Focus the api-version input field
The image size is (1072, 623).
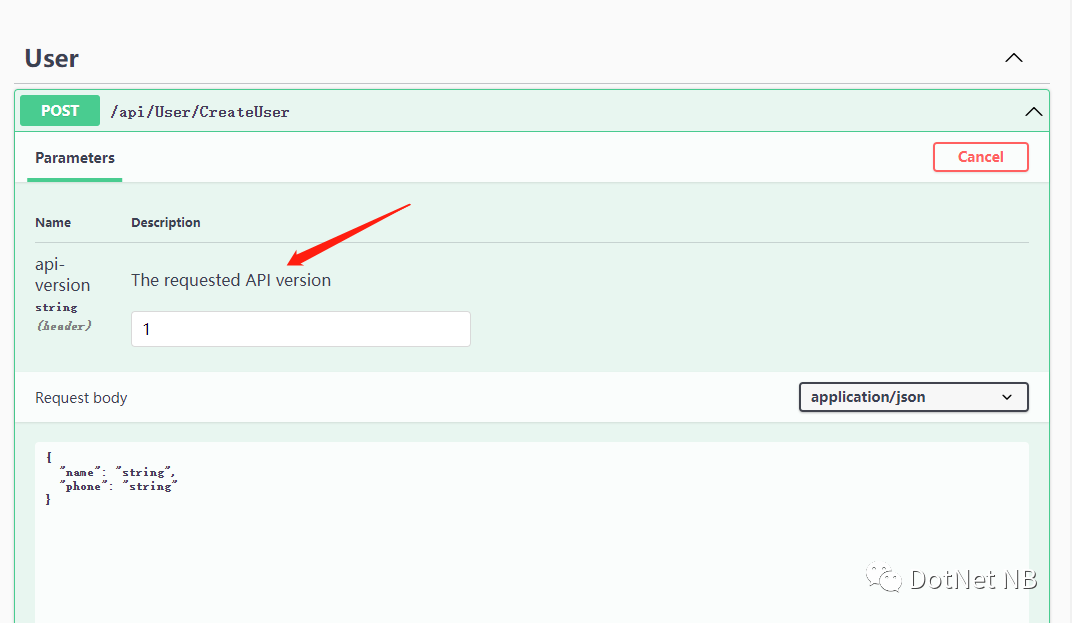pyautogui.click(x=300, y=329)
